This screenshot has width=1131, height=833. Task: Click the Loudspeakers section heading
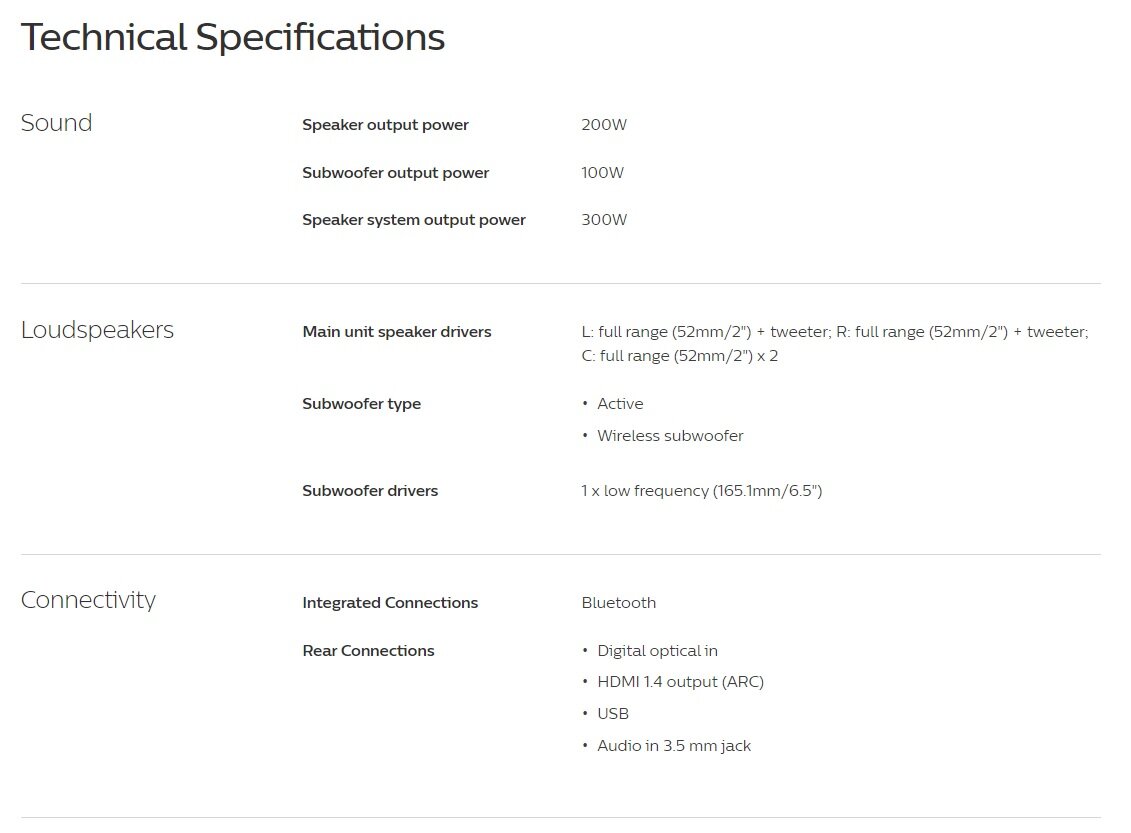97,330
